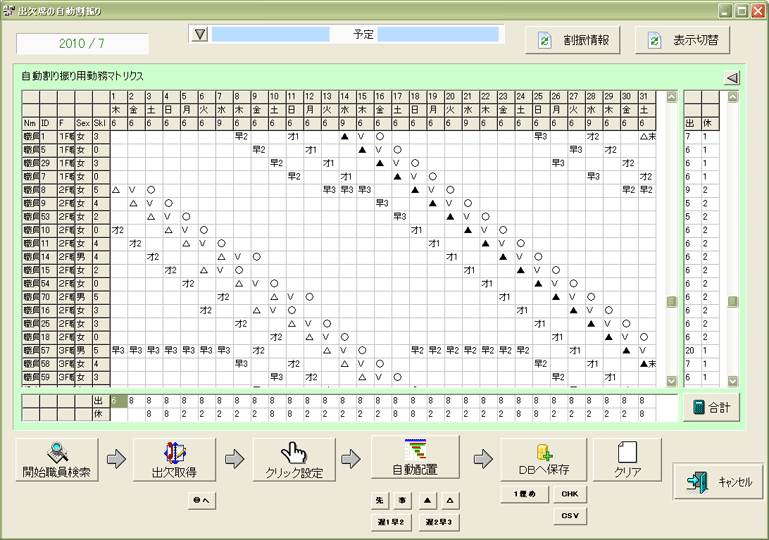Click the 遅2早3 button
Screen dimensions: 769x540
[x=439, y=522]
